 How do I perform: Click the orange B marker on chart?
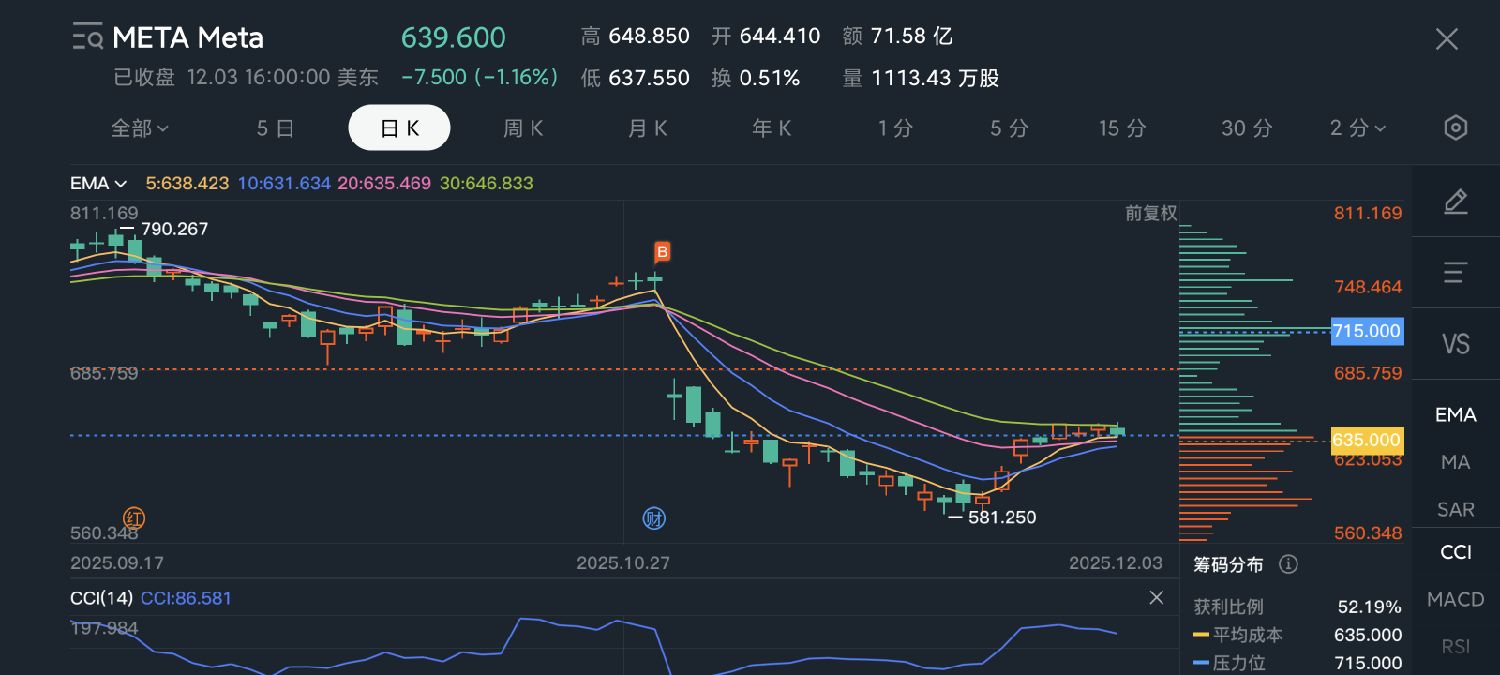661,251
